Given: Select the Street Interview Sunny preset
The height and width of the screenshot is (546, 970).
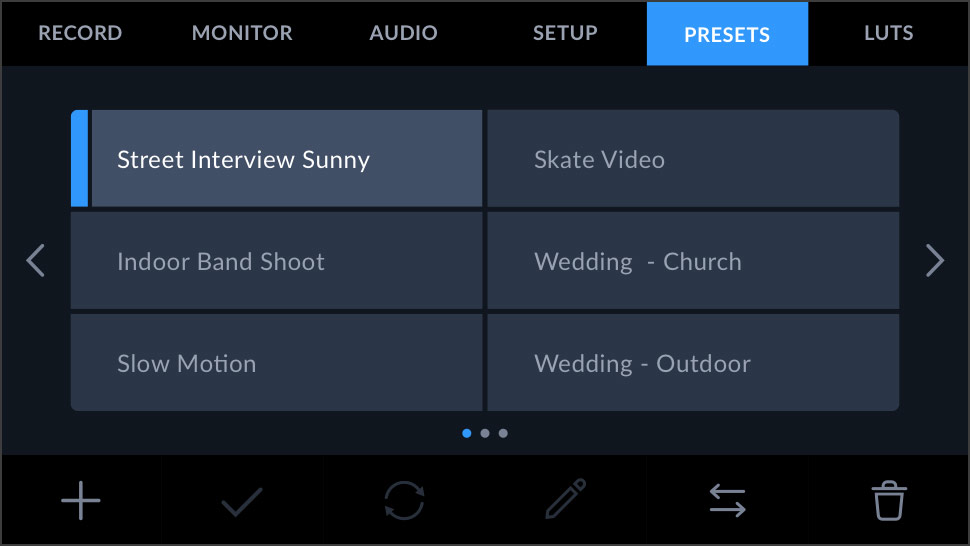Looking at the screenshot, I should (x=277, y=158).
